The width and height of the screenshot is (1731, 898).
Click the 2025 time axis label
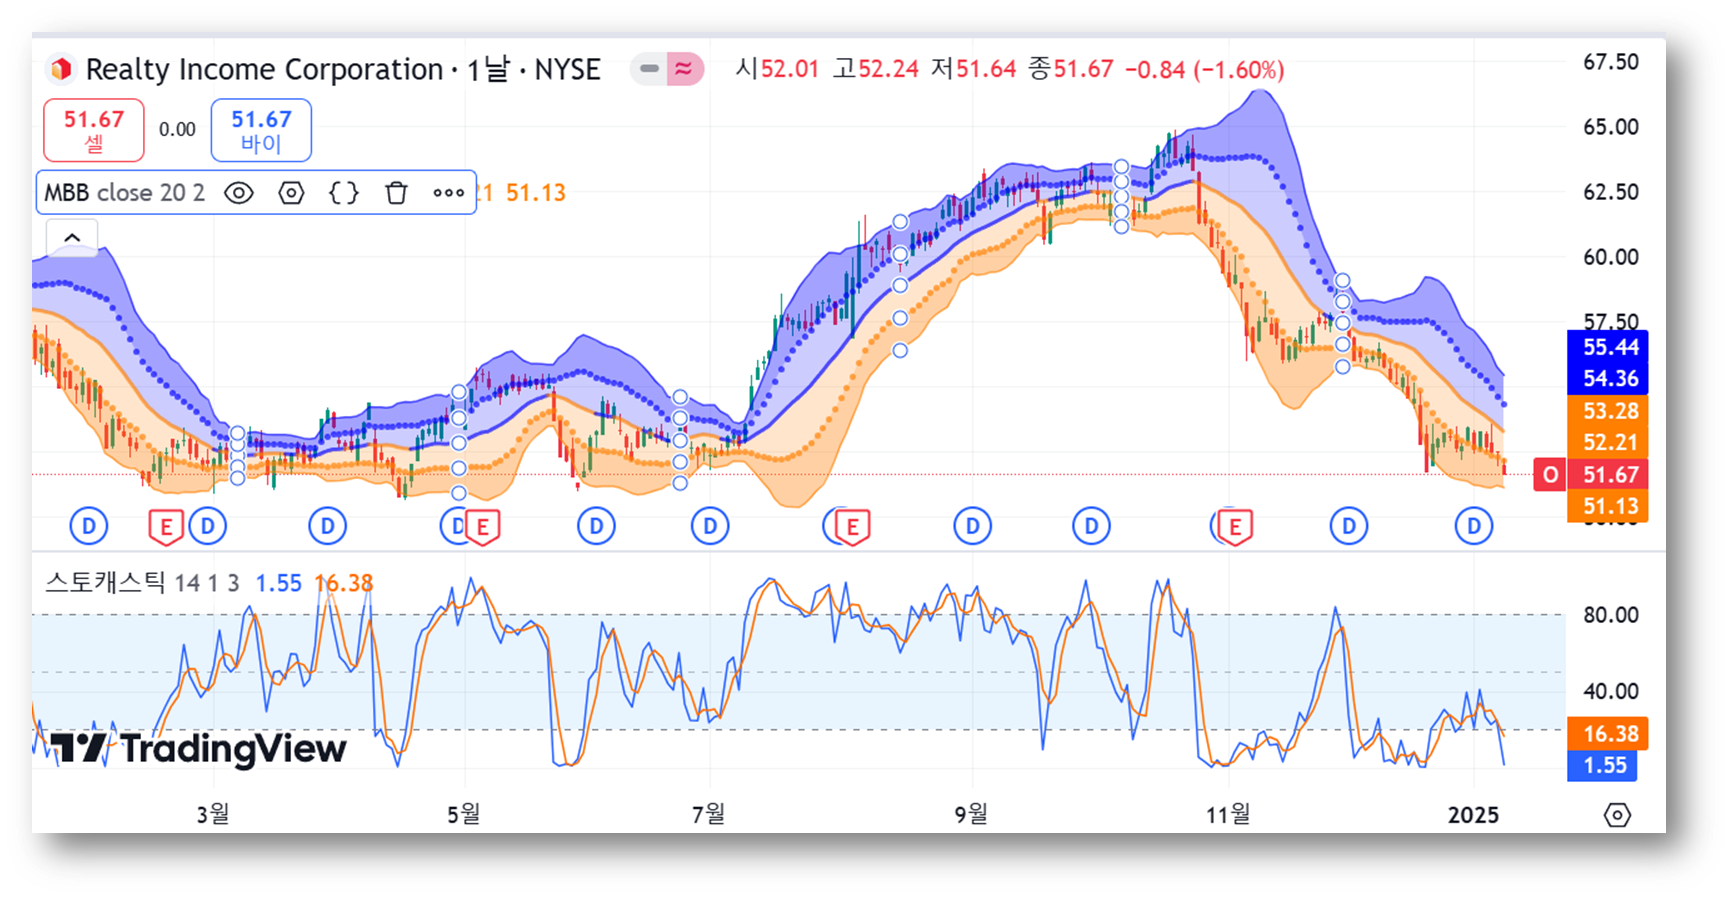1473,815
